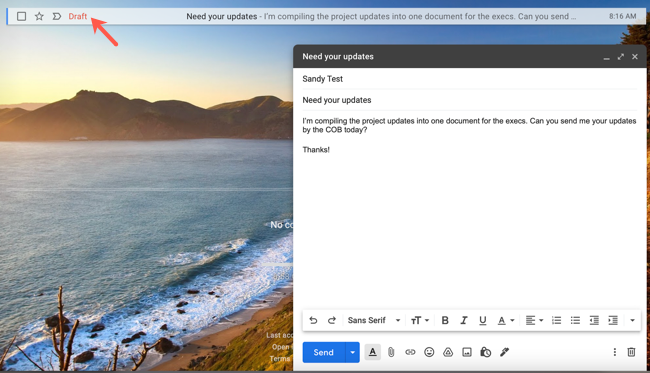
Task: Redo the last edit in compose toolbar
Action: coord(332,320)
